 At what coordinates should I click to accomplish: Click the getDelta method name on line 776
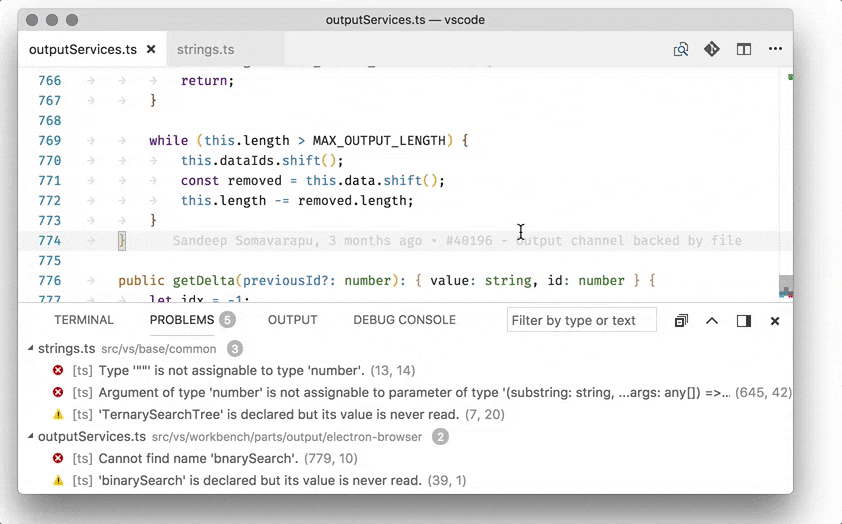click(x=204, y=281)
